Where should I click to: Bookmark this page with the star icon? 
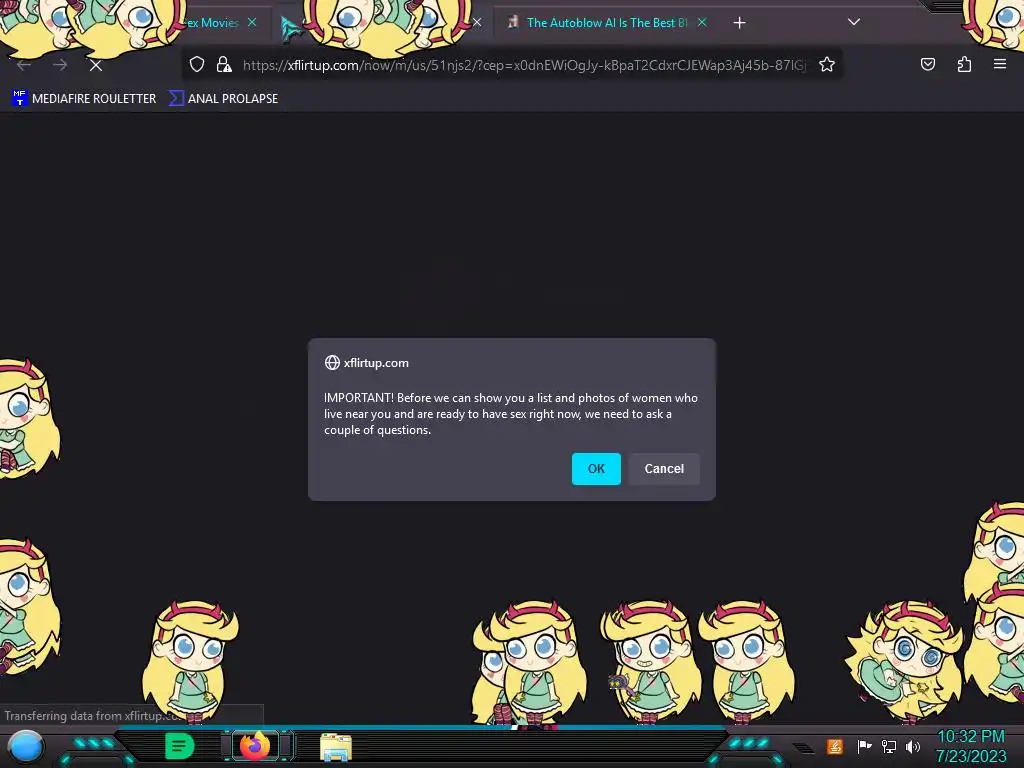[827, 65]
